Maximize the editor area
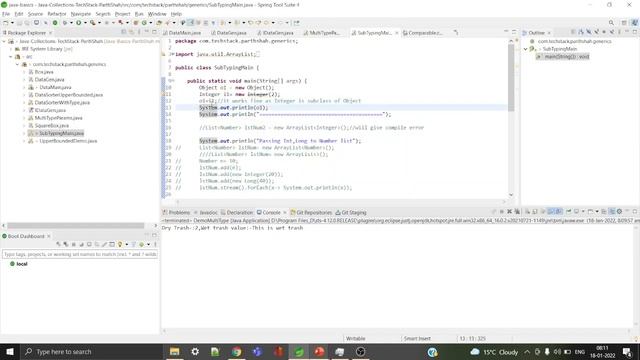Screen dimensions: 640x360 point(514,32)
